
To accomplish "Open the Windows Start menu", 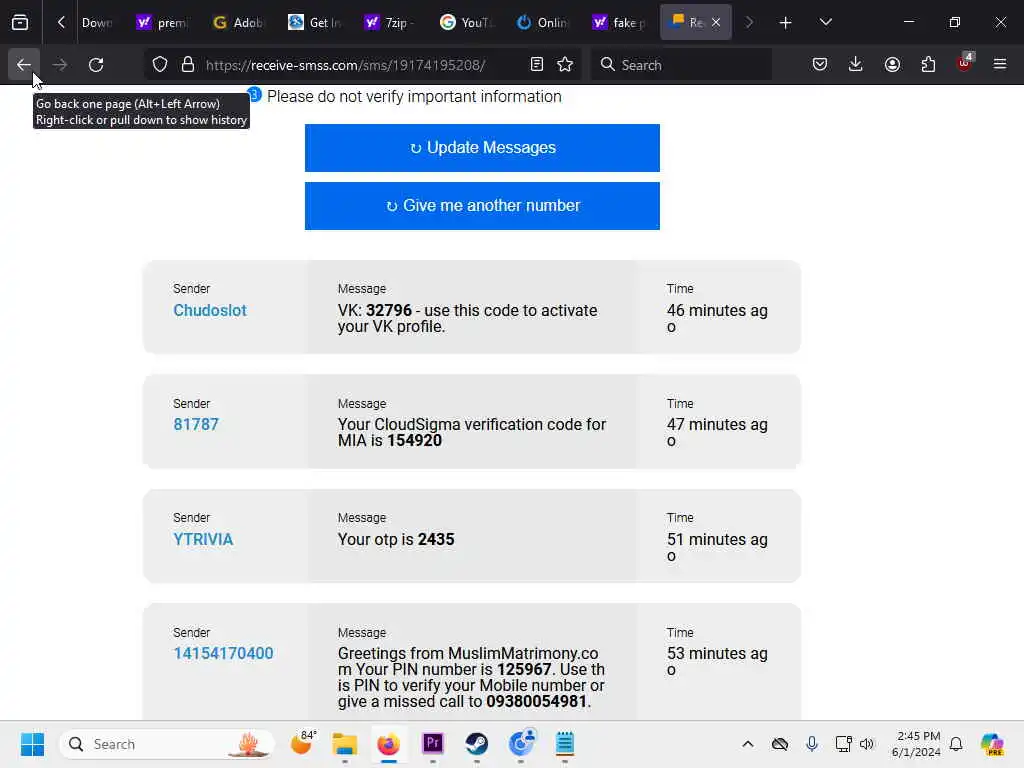I will pos(32,744).
